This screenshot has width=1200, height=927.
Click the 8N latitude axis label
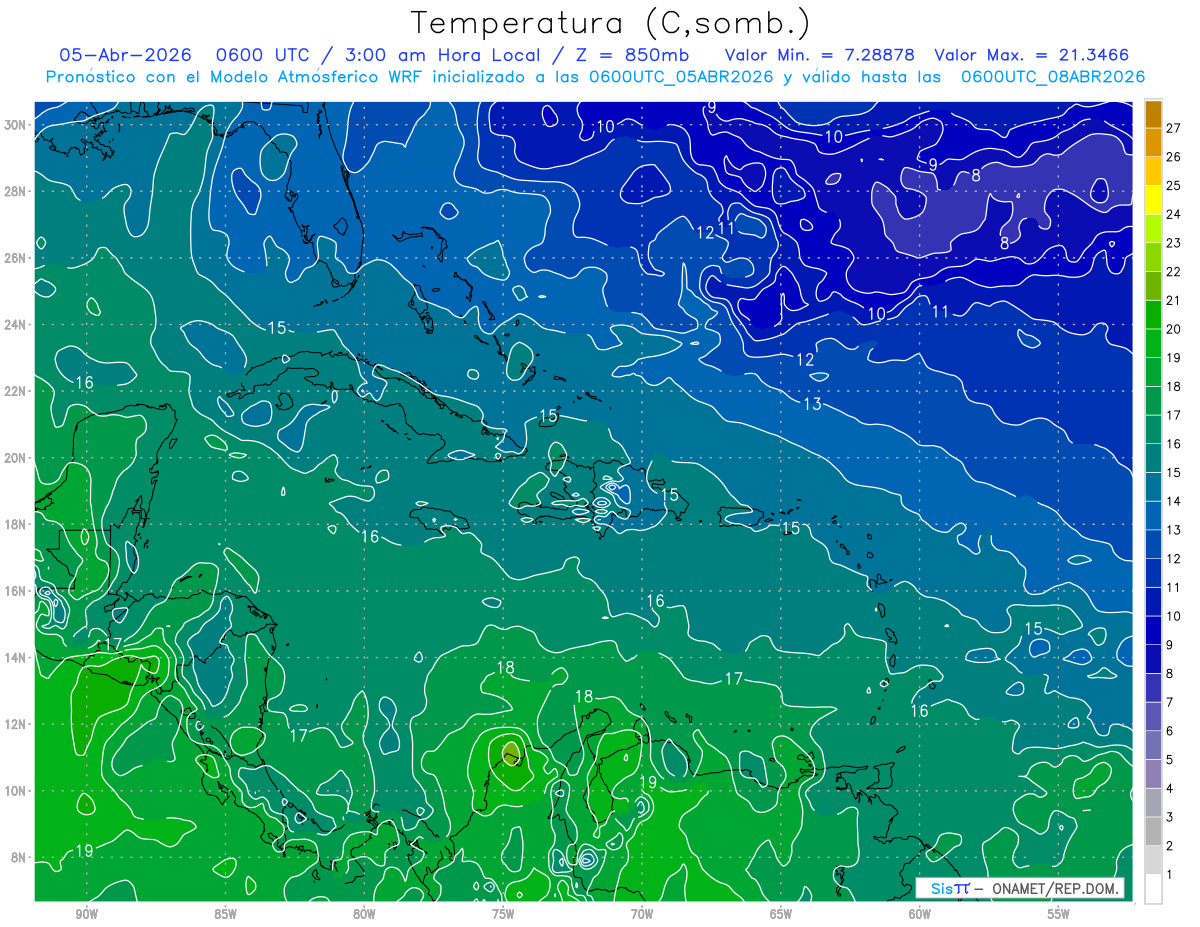pos(19,857)
